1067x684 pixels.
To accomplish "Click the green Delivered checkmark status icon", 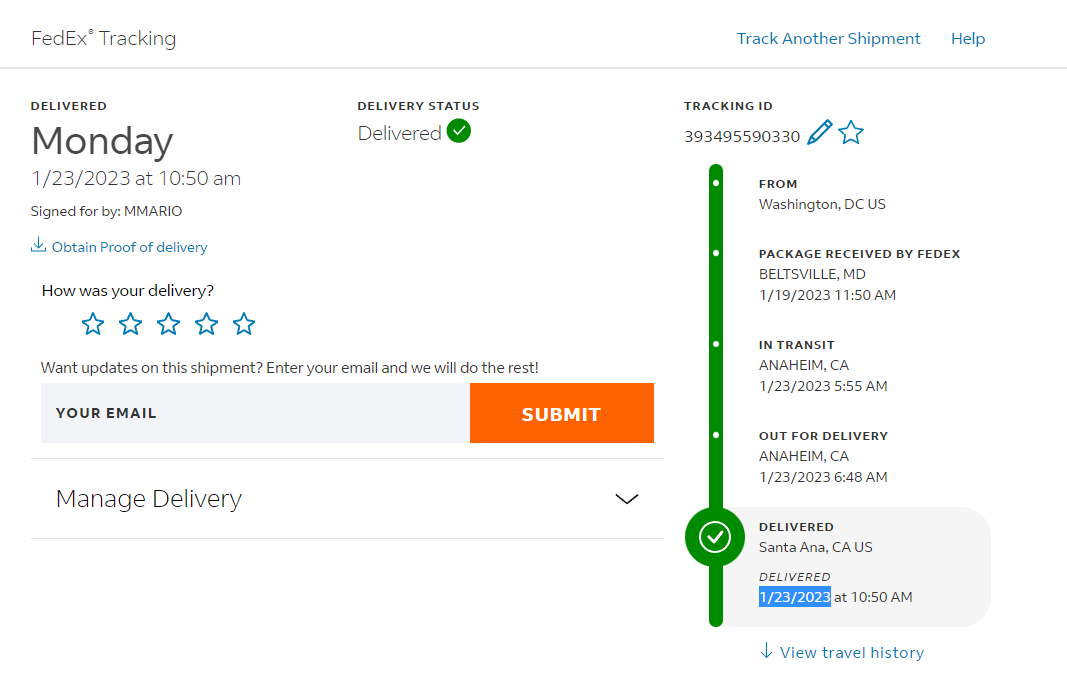I will (459, 131).
